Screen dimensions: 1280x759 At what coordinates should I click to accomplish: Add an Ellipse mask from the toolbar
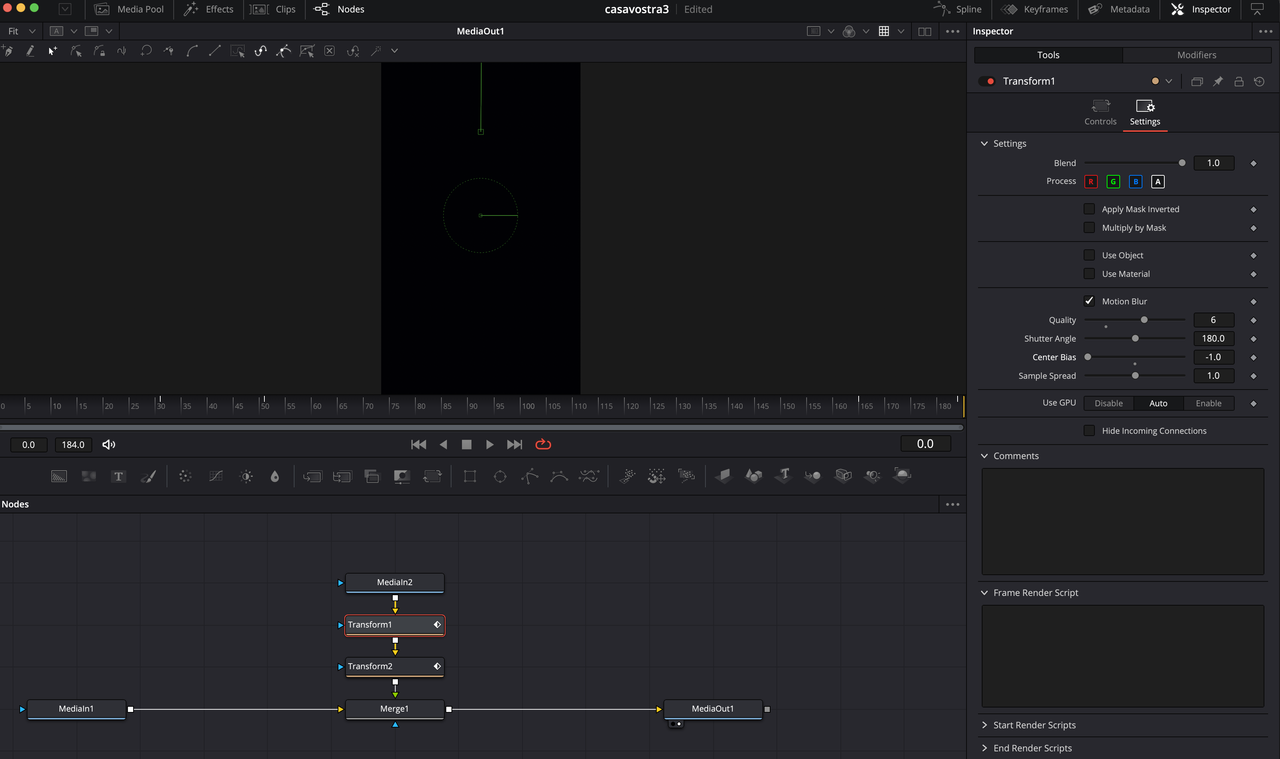(500, 477)
